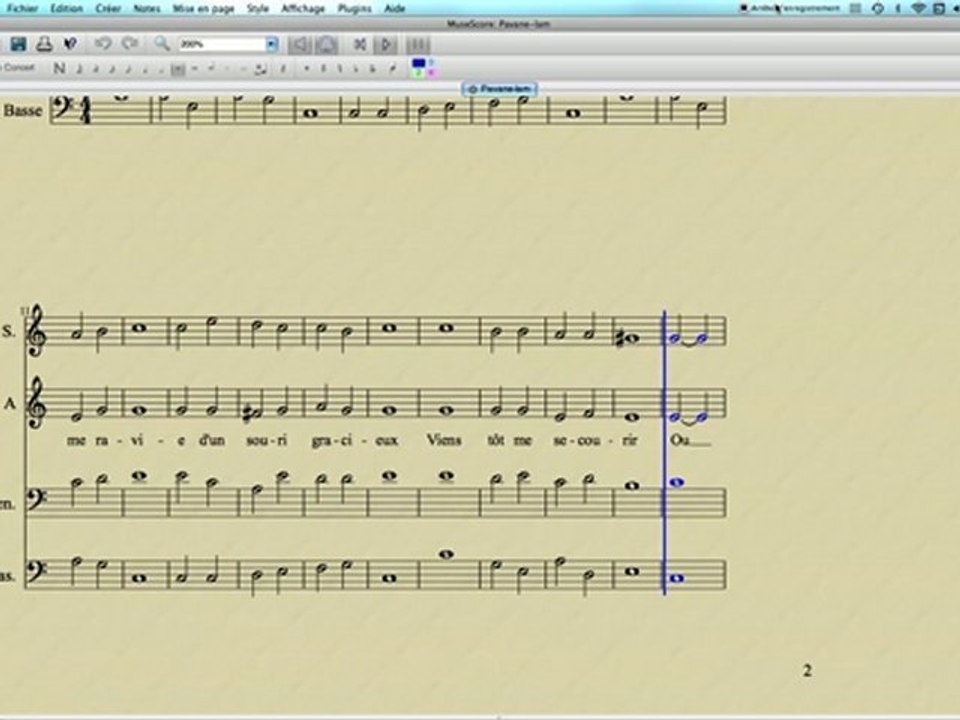Click Arrêter l'enregistrement in the menu bar

791,8
